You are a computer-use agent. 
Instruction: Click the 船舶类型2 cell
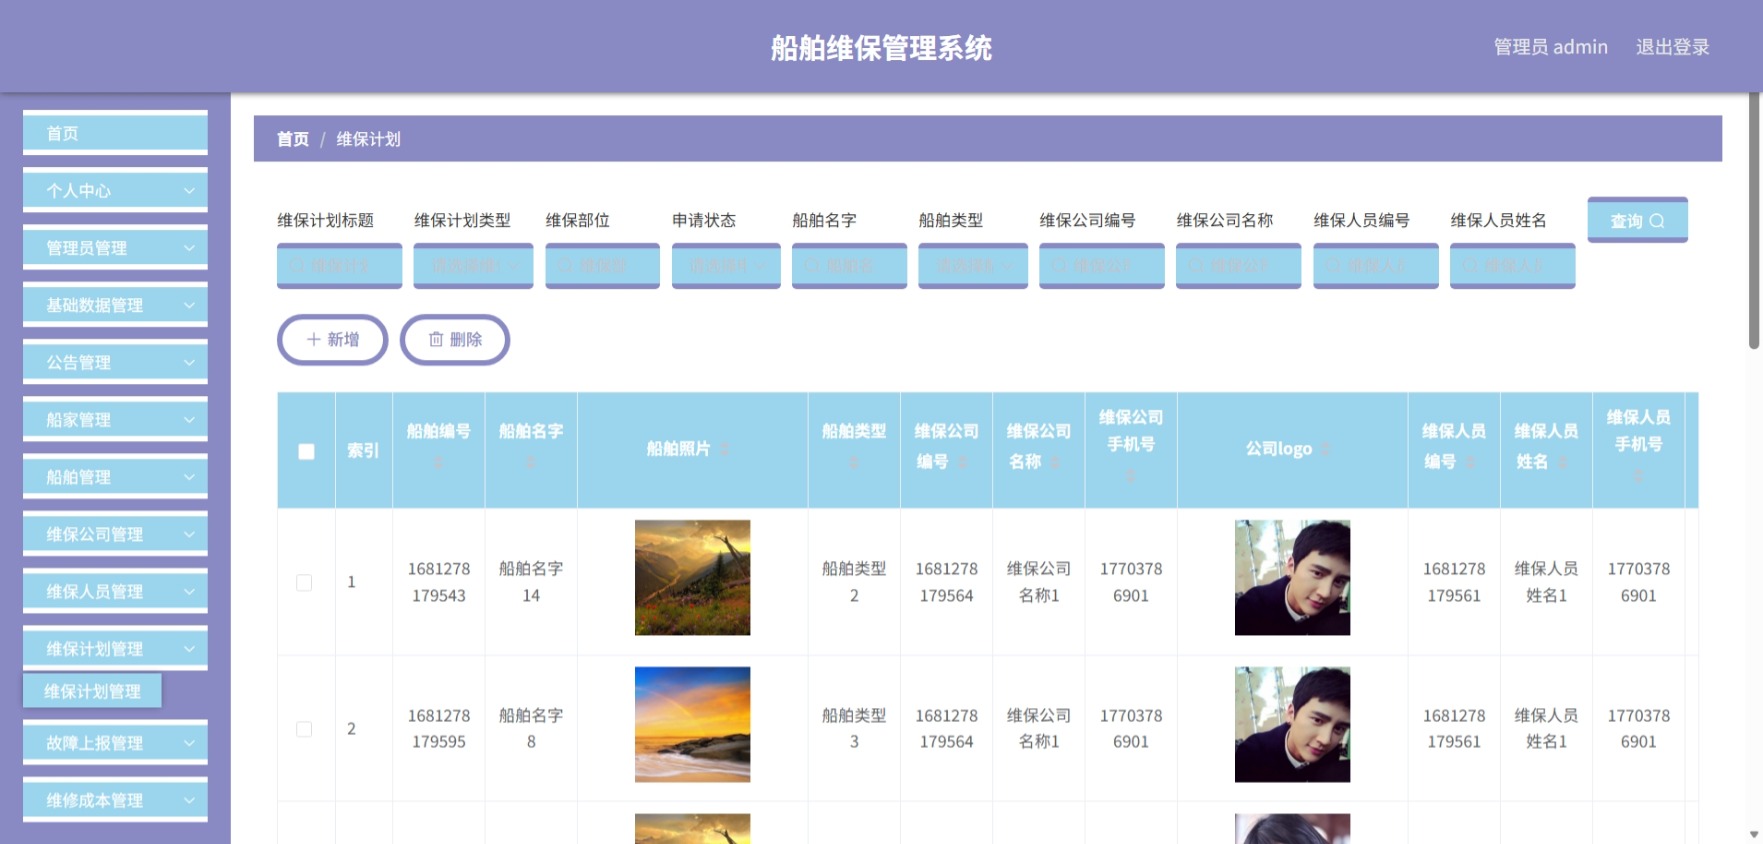(854, 582)
